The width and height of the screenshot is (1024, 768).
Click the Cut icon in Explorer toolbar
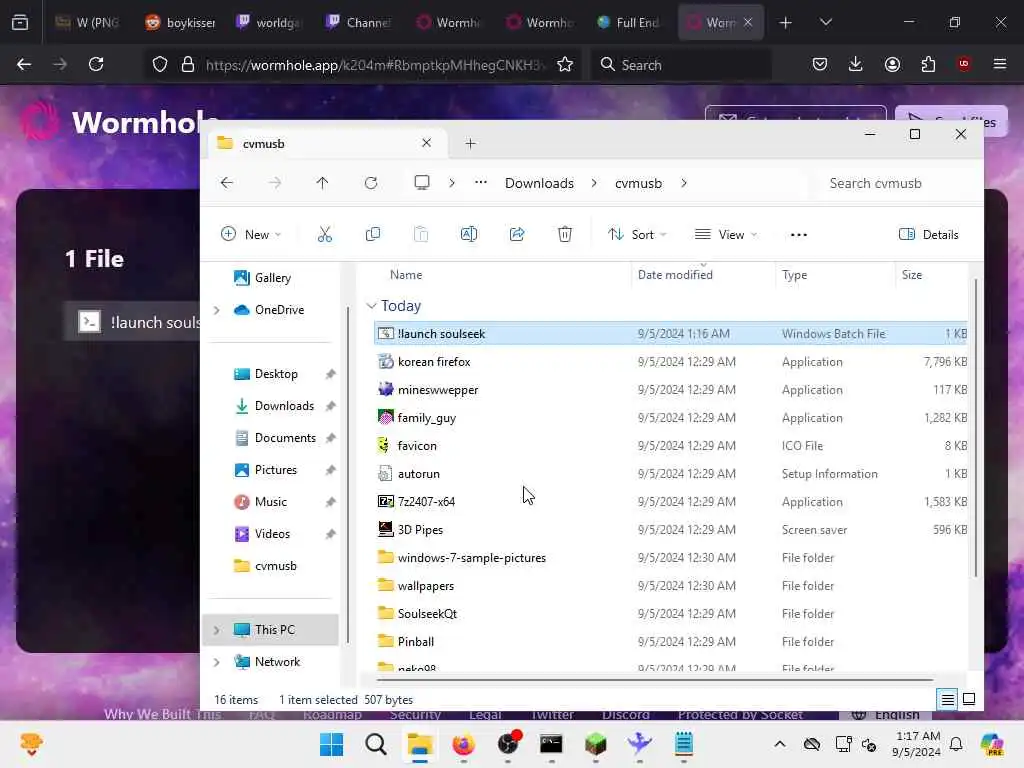point(325,234)
